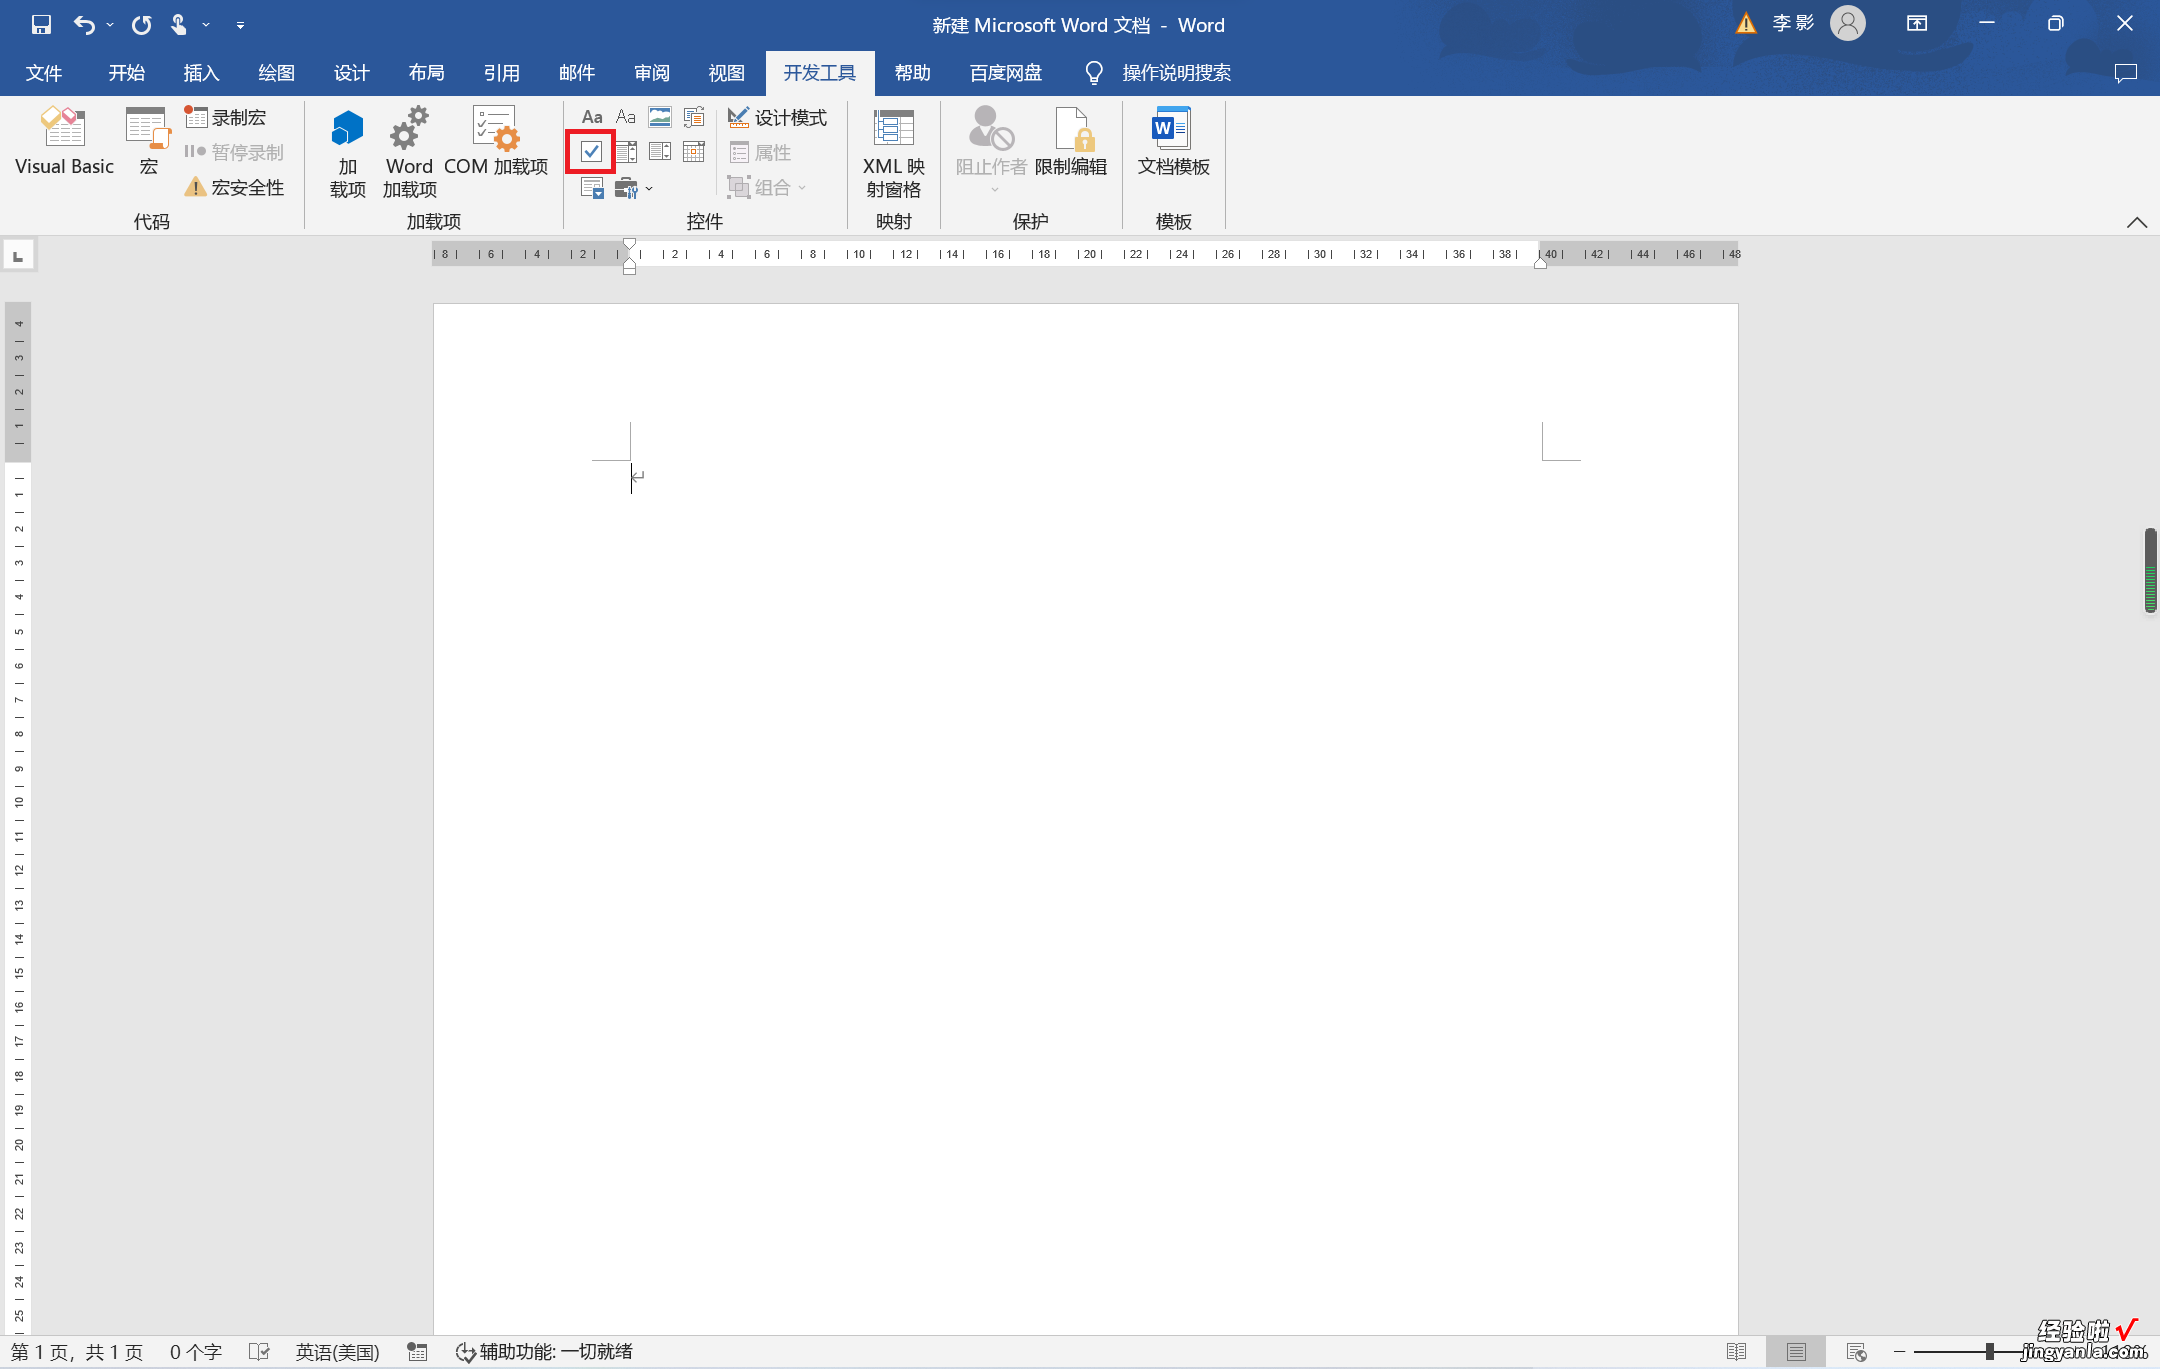Open the Visual Basic editor
2160x1369 pixels.
pyautogui.click(x=64, y=143)
